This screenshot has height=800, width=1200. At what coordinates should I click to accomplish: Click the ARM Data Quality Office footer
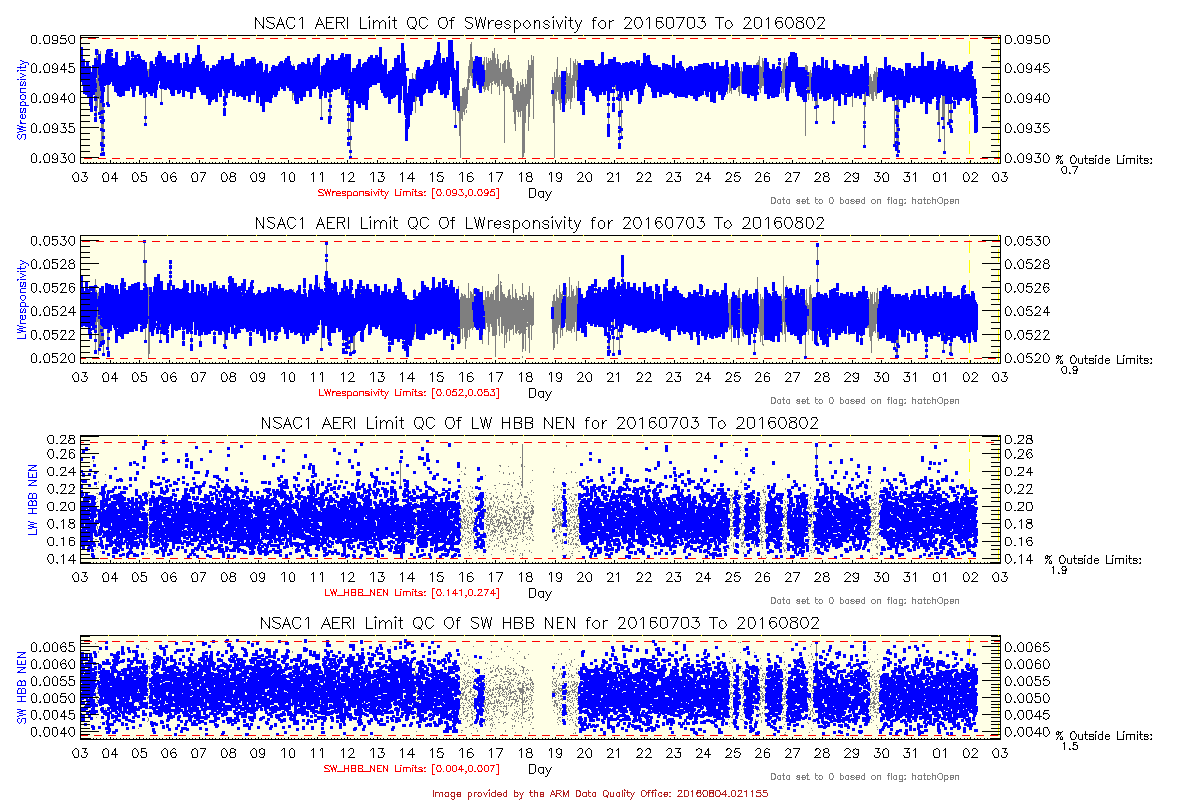point(600,792)
